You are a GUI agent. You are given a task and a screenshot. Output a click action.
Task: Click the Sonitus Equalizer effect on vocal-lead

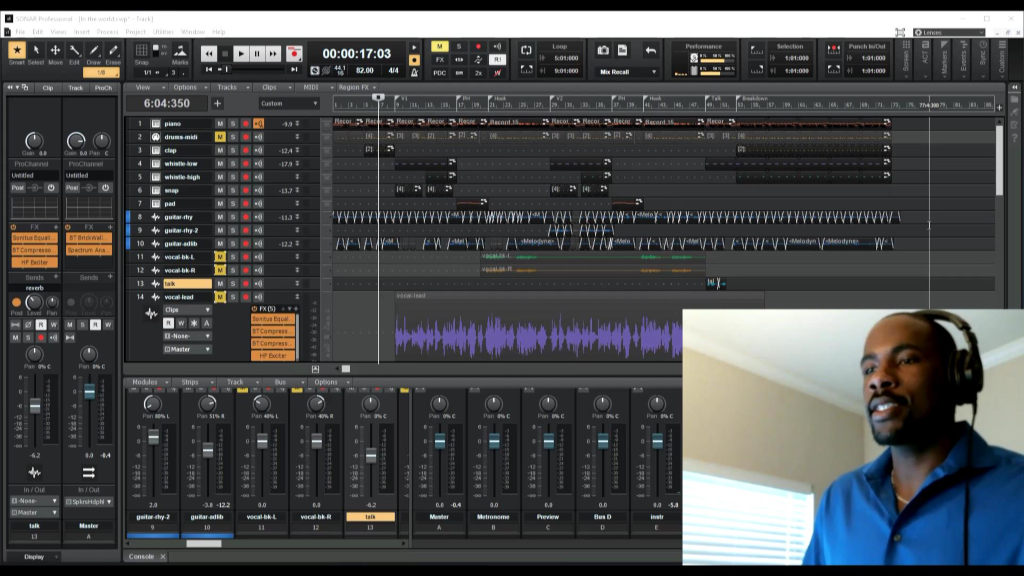pos(271,319)
